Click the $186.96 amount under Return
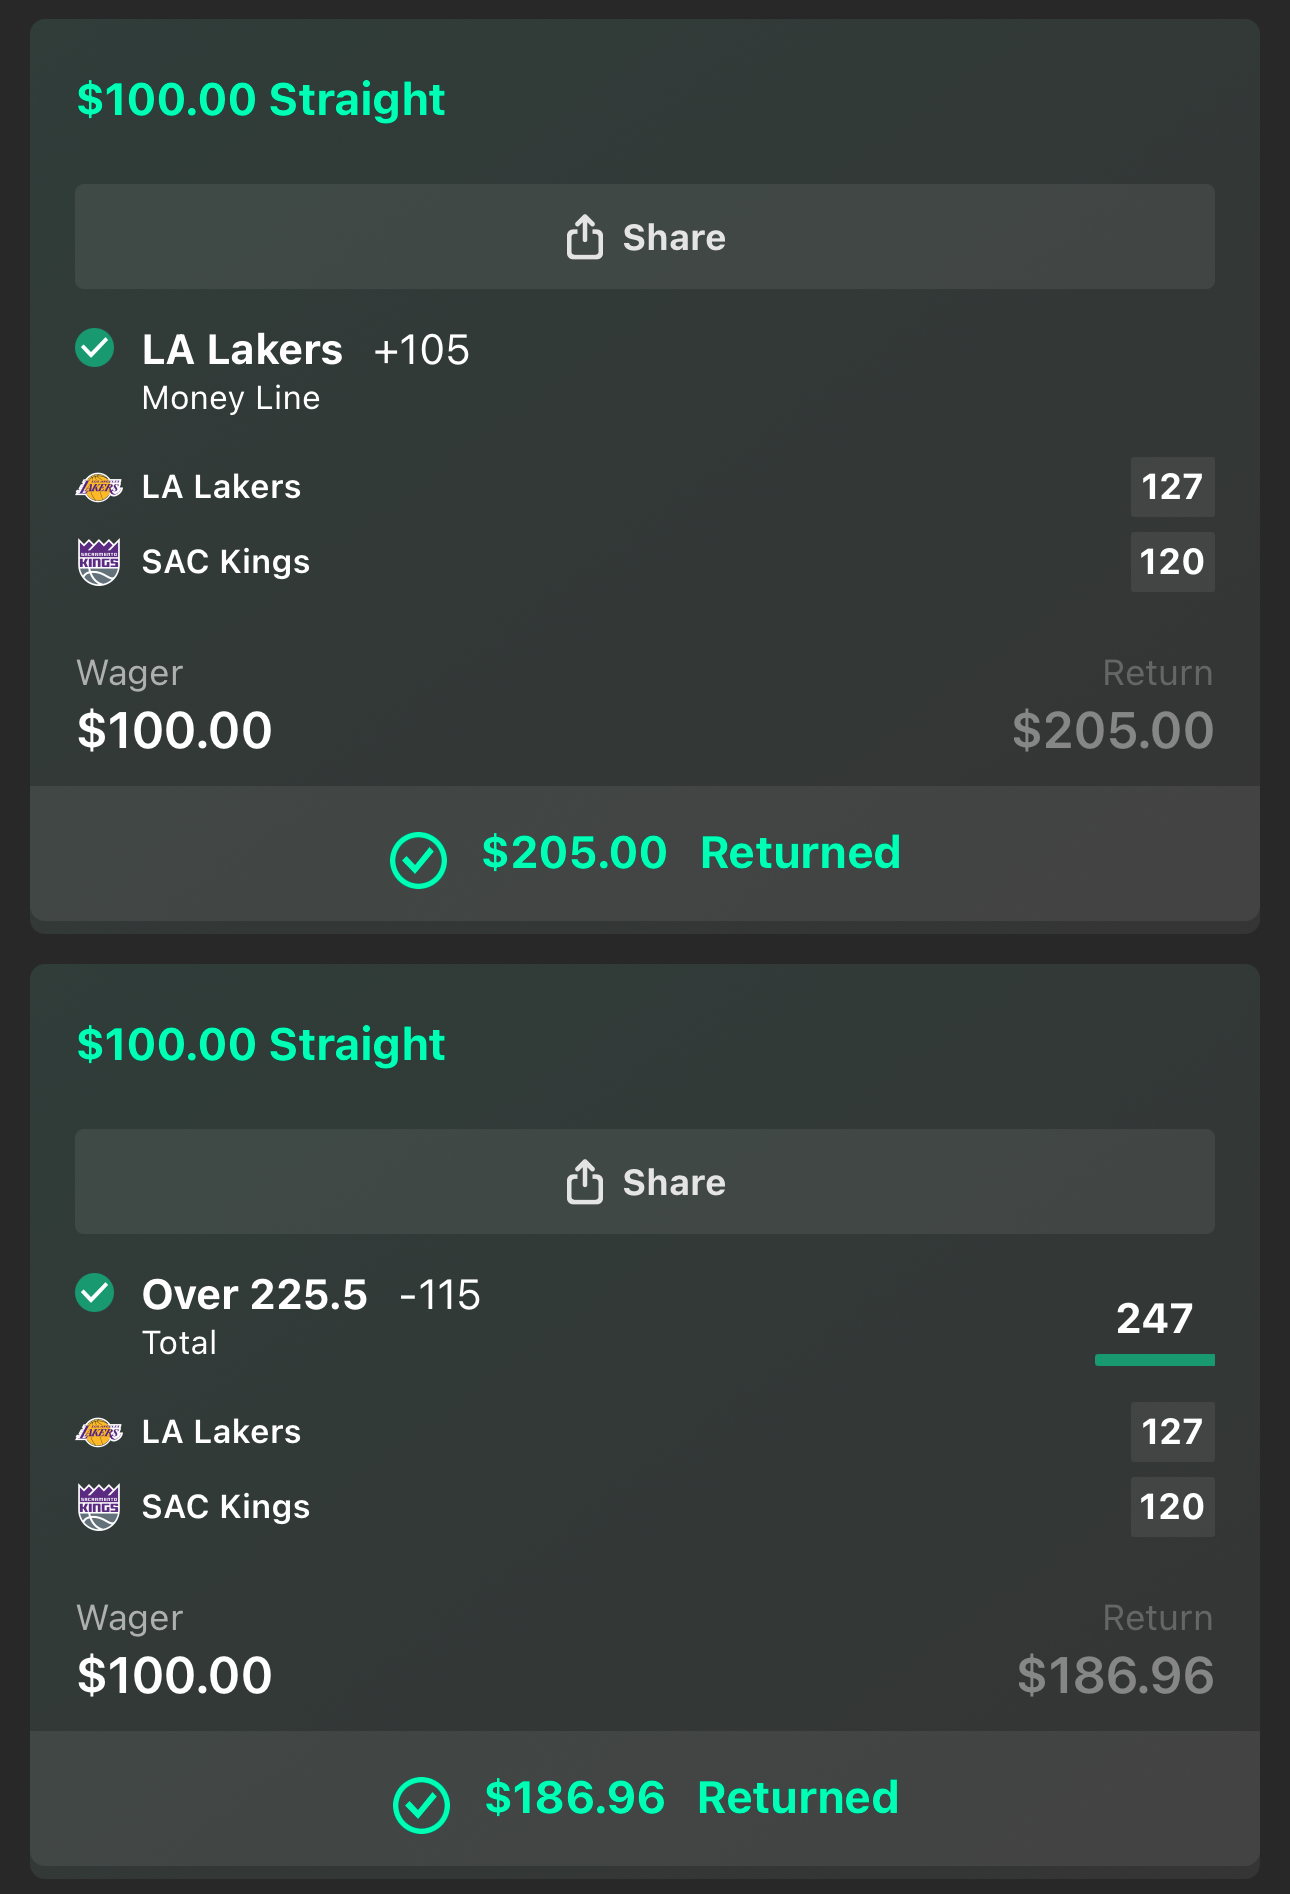The image size is (1290, 1894). click(1115, 1675)
